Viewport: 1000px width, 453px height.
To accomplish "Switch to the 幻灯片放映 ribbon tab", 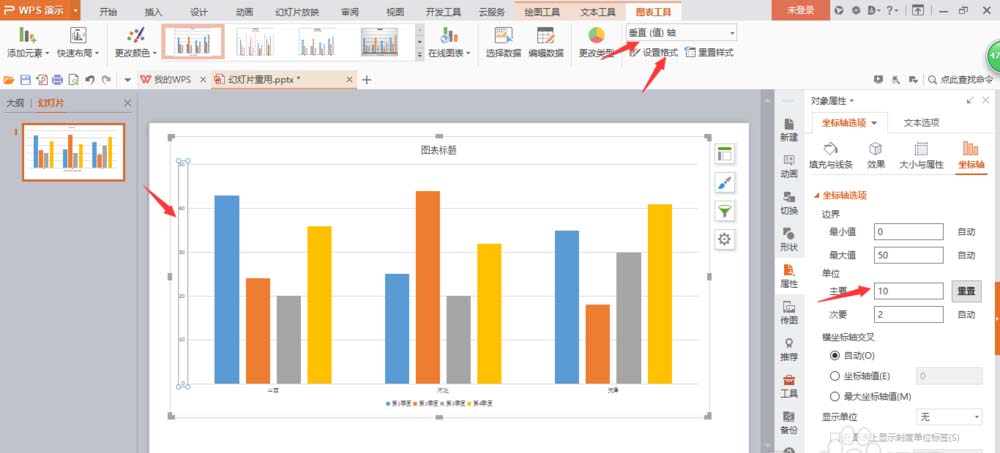I will click(x=297, y=11).
